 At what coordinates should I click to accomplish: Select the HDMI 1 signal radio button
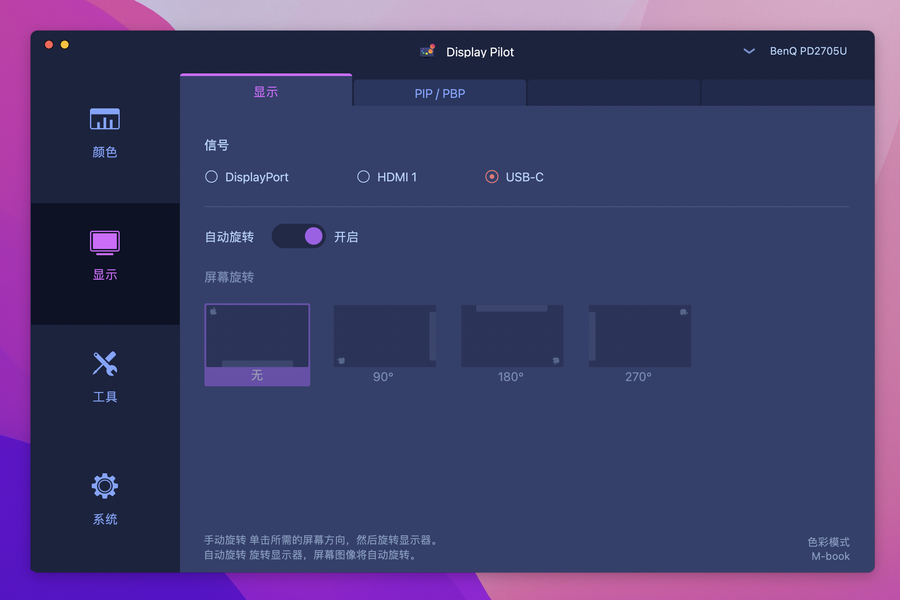pyautogui.click(x=364, y=177)
